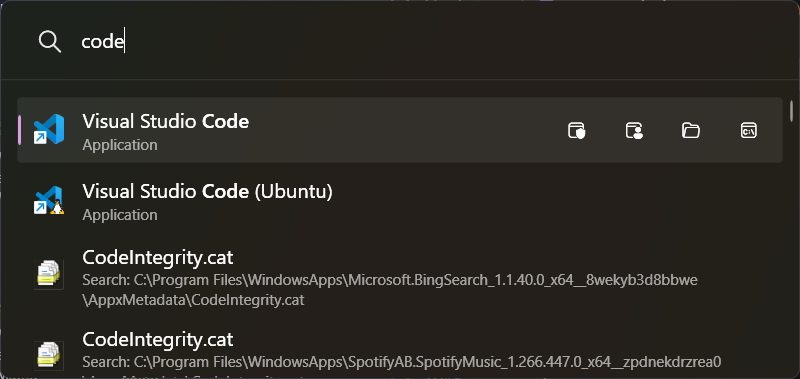Click the results list scrollbar thumb
The height and width of the screenshot is (379, 800).
point(791,111)
